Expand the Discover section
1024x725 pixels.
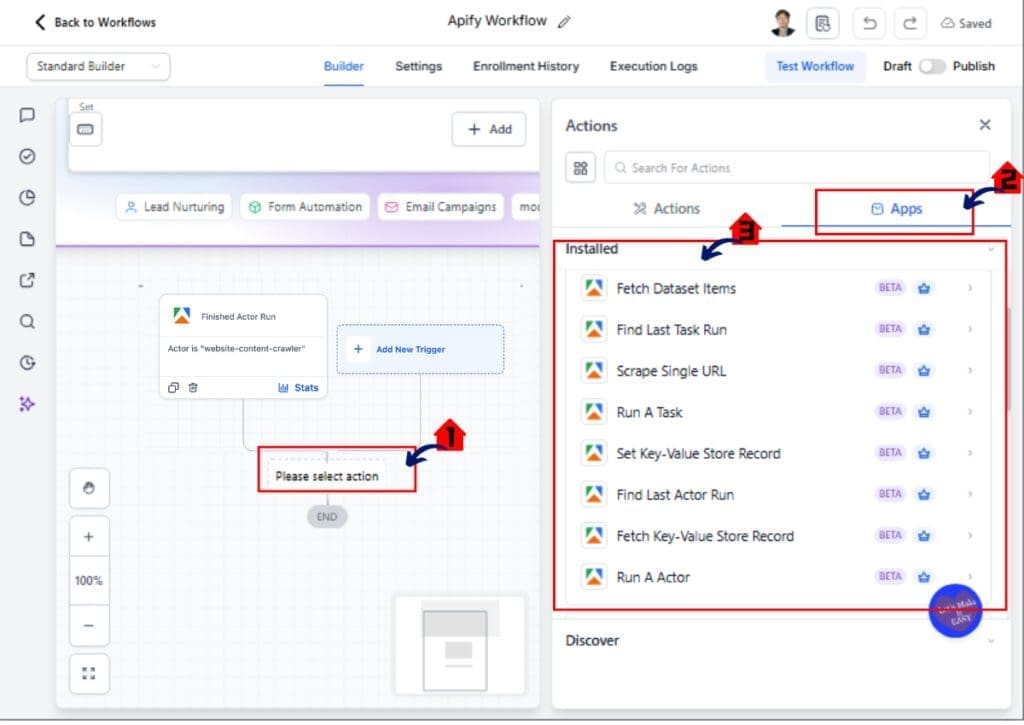click(x=782, y=641)
